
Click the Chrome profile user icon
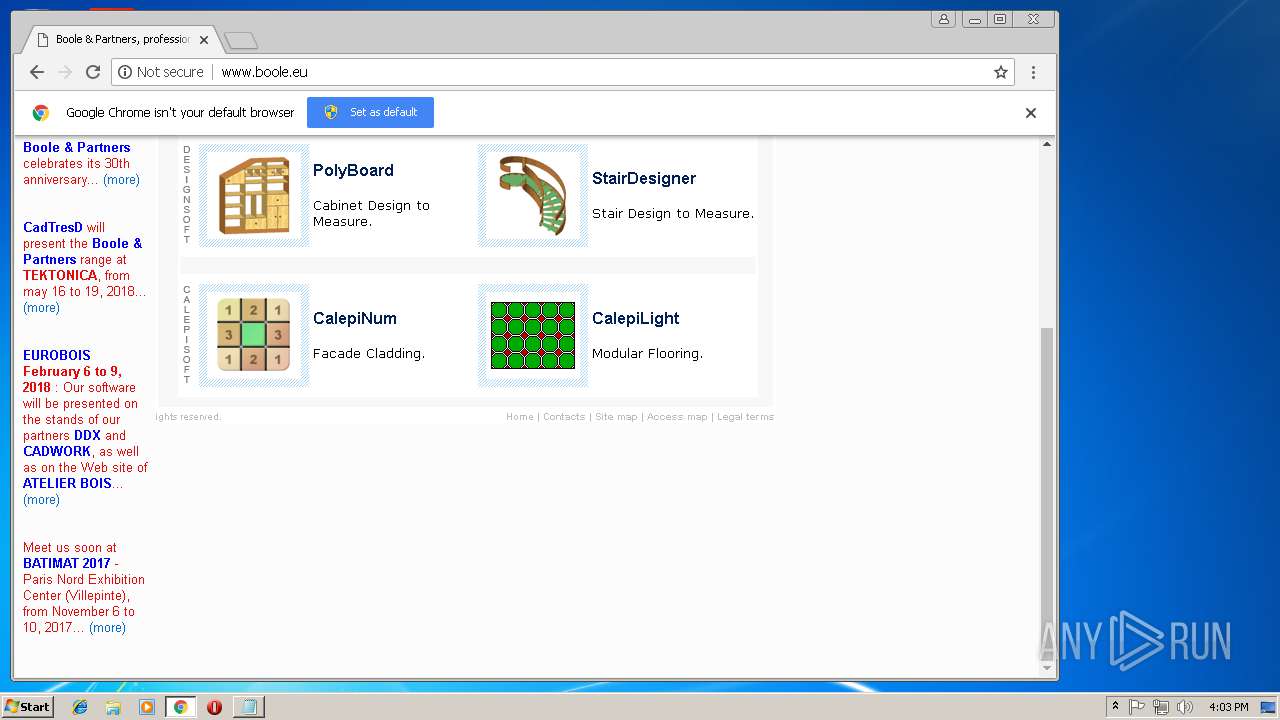point(943,19)
